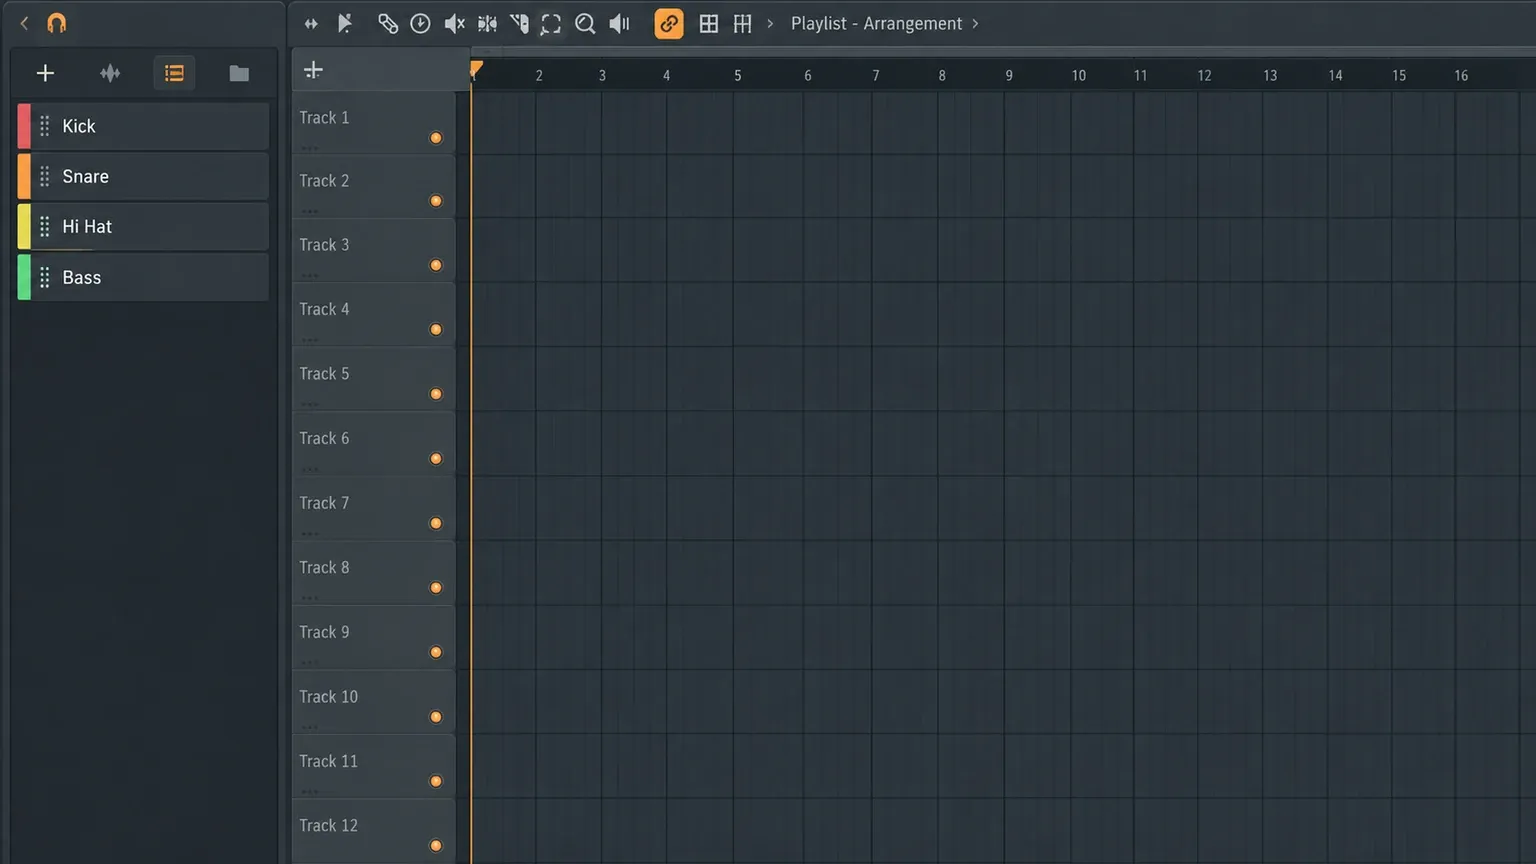Toggle the Track 11 mute dot
This screenshot has width=1536, height=864.
click(x=436, y=781)
